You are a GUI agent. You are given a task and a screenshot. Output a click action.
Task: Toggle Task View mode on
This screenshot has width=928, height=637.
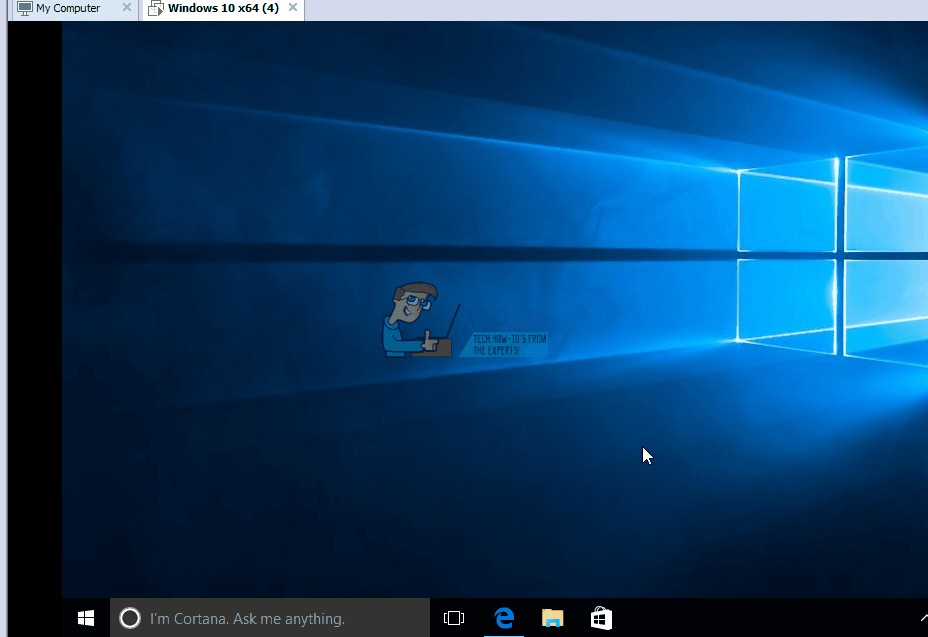[x=454, y=618]
